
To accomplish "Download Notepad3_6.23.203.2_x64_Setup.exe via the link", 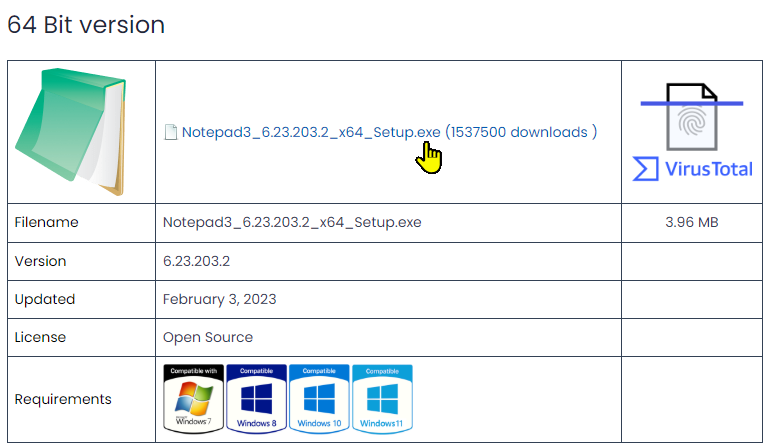I will click(x=389, y=132).
